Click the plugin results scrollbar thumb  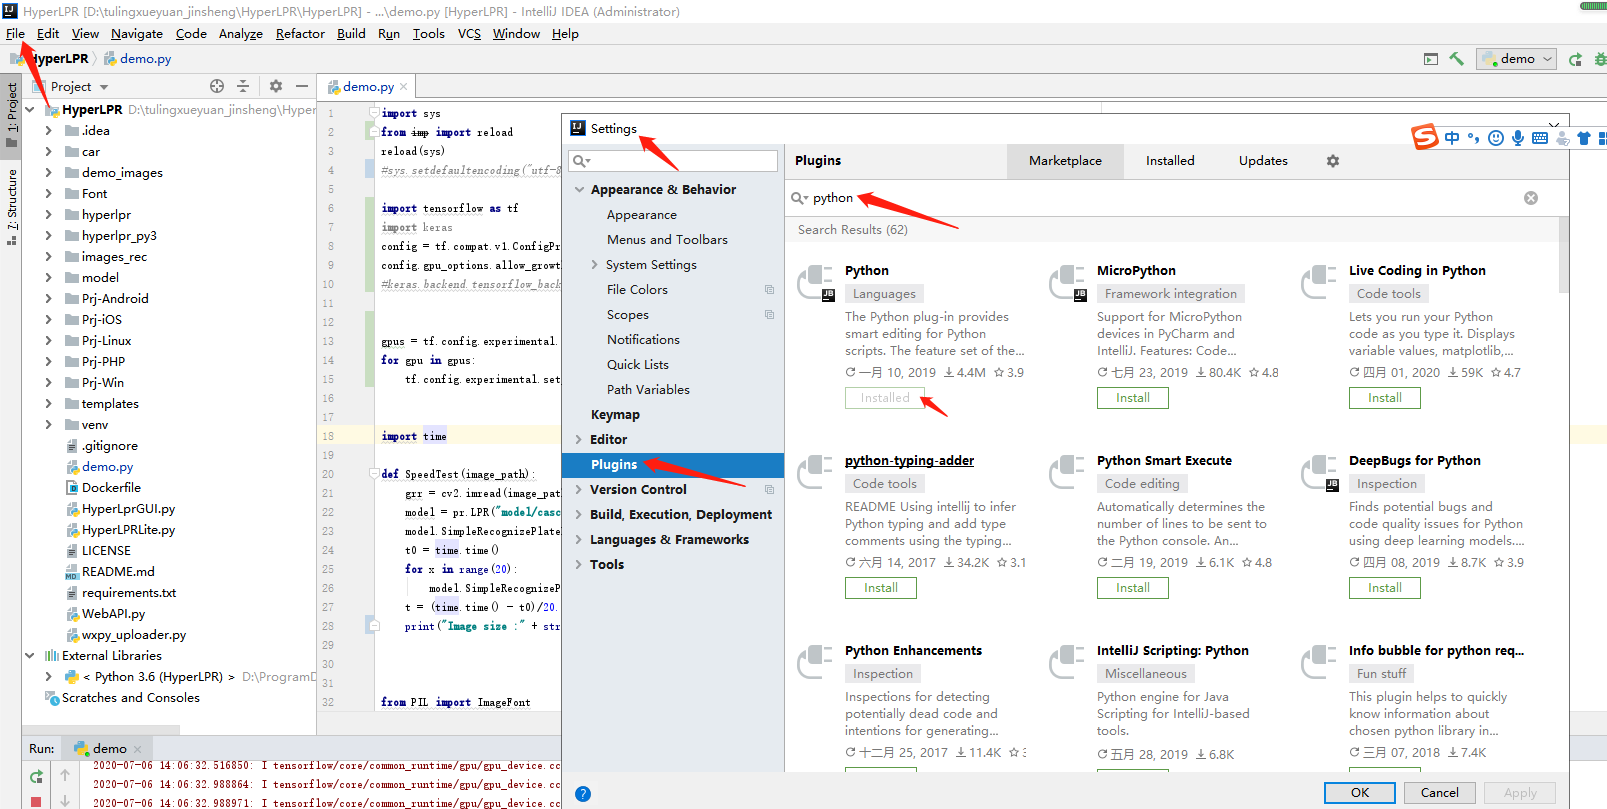point(1563,255)
